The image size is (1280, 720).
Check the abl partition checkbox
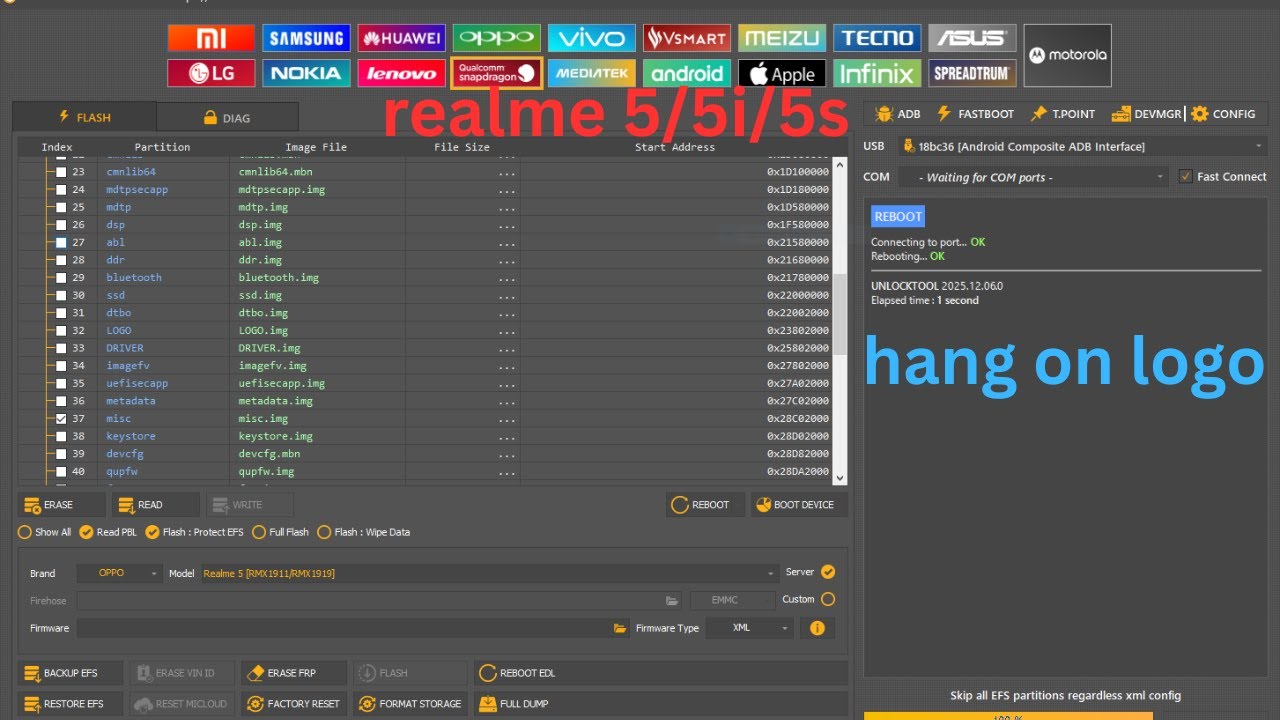pos(61,243)
